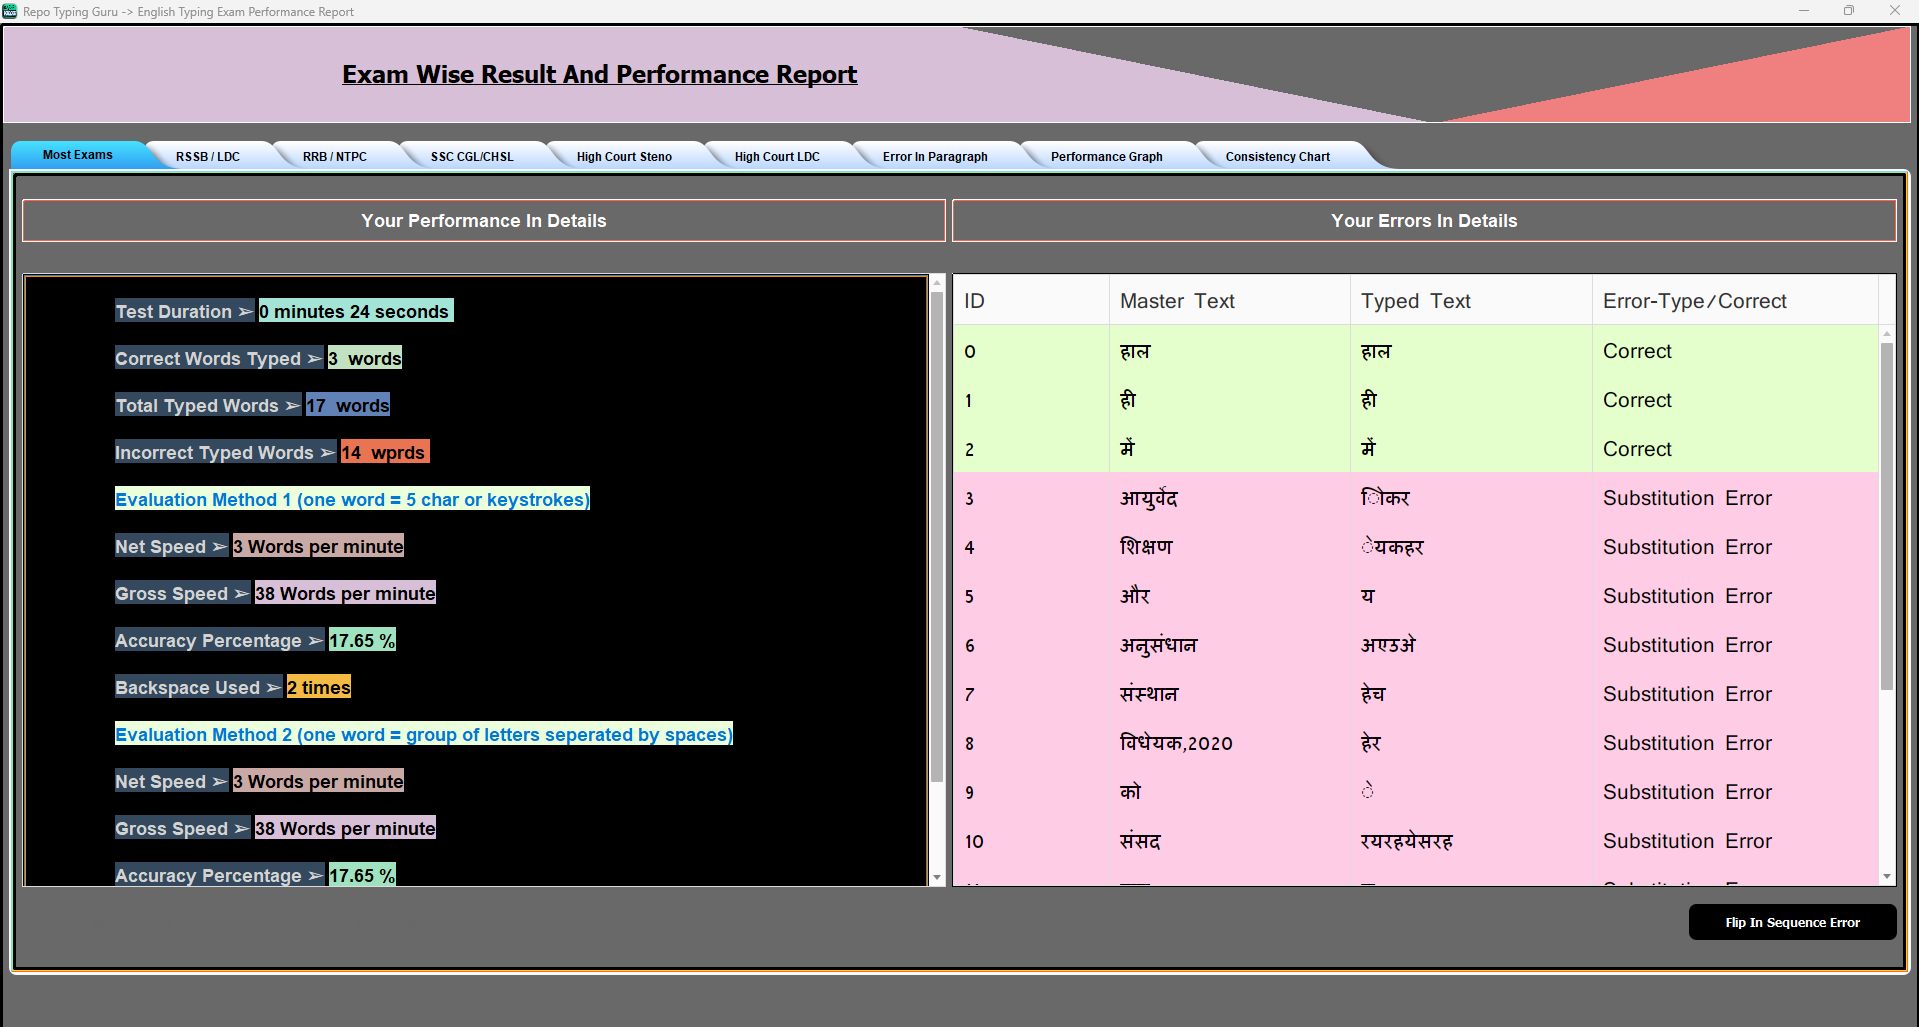Open the Most Exams tab

[x=78, y=155]
